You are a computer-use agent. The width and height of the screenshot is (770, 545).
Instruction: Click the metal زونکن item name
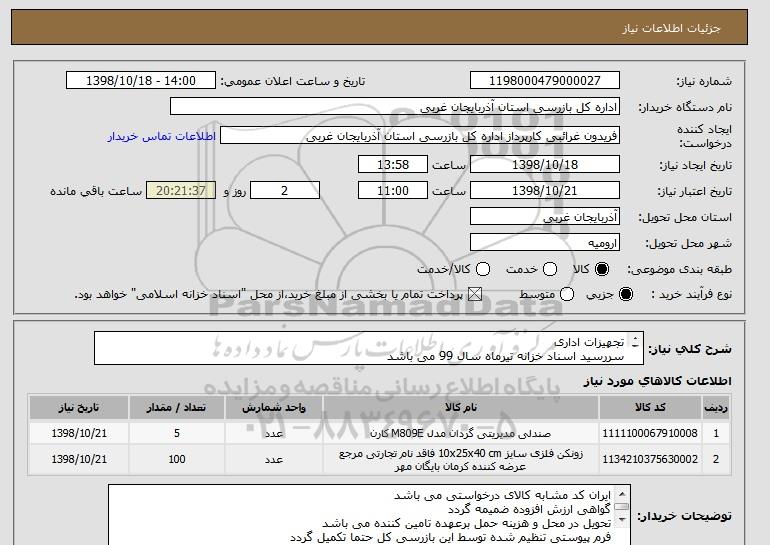tap(461, 460)
